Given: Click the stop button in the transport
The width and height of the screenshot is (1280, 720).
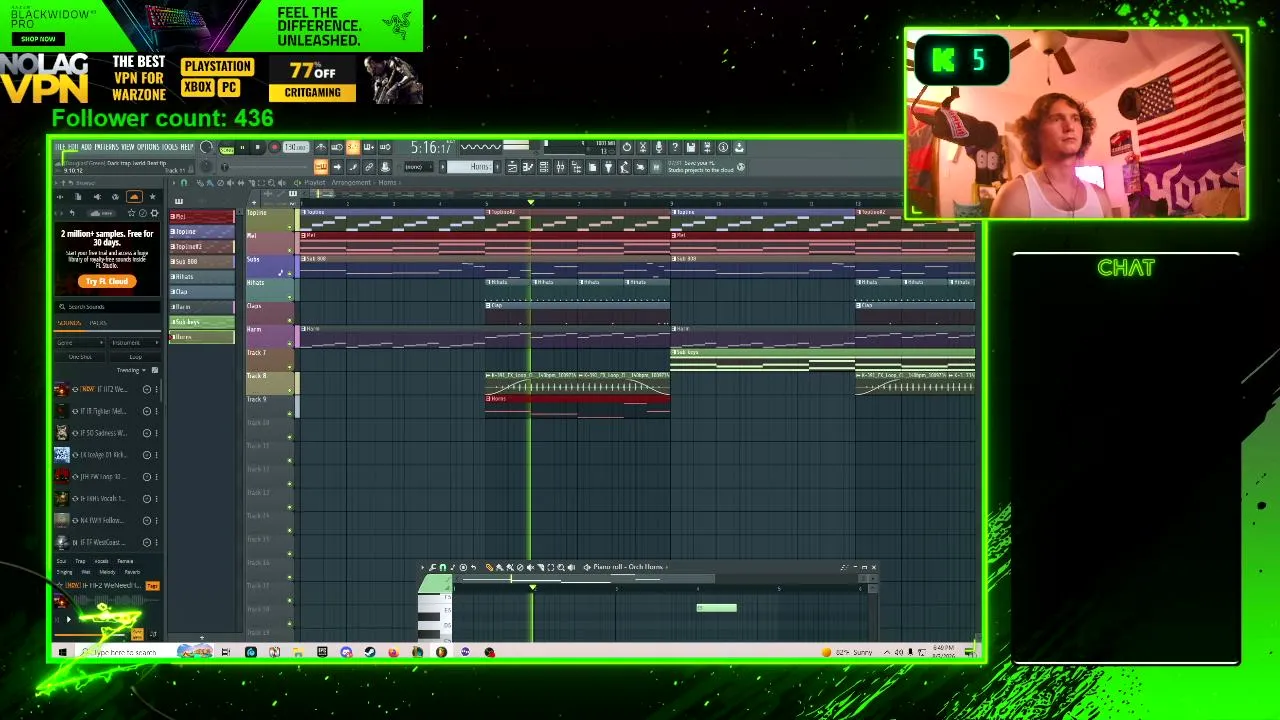Looking at the screenshot, I should [258, 148].
